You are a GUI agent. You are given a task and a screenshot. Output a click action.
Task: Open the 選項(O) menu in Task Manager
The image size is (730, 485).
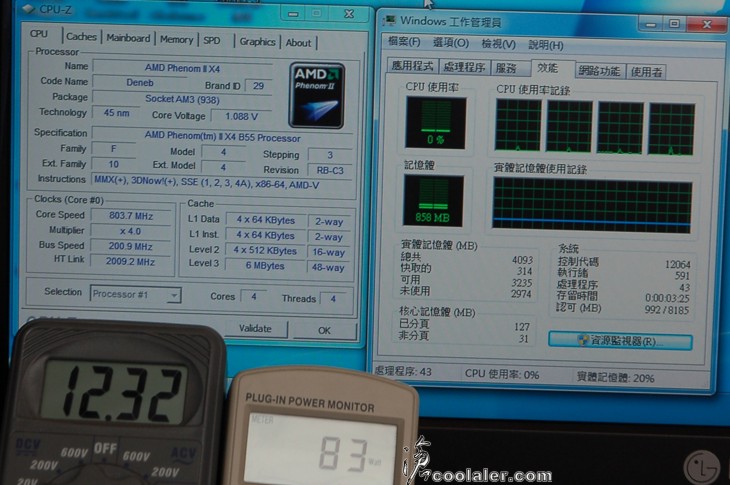coord(450,43)
